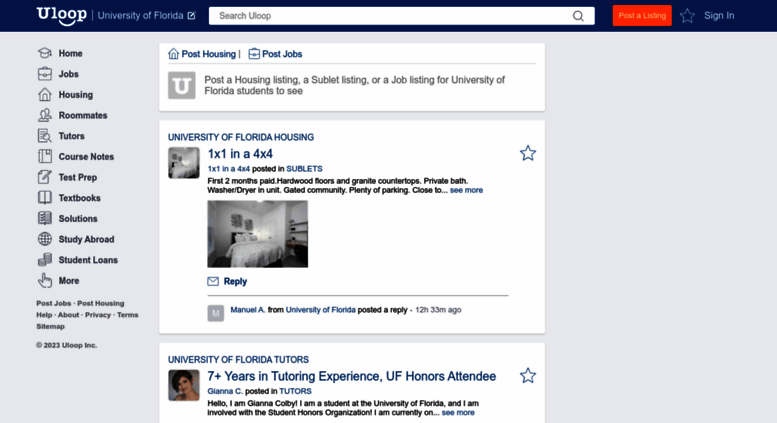
Task: Open the Post Jobs tab link
Action: click(x=282, y=54)
